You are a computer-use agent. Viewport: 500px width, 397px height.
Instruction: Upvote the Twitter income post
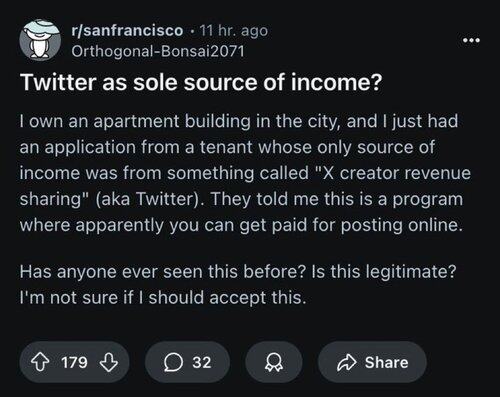[40, 362]
